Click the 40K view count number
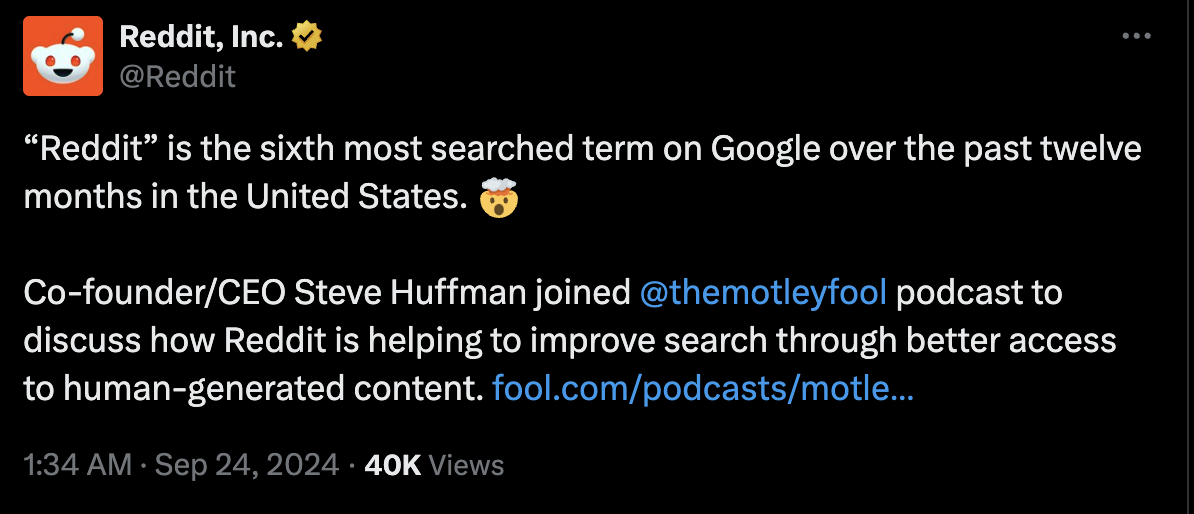 tap(394, 465)
